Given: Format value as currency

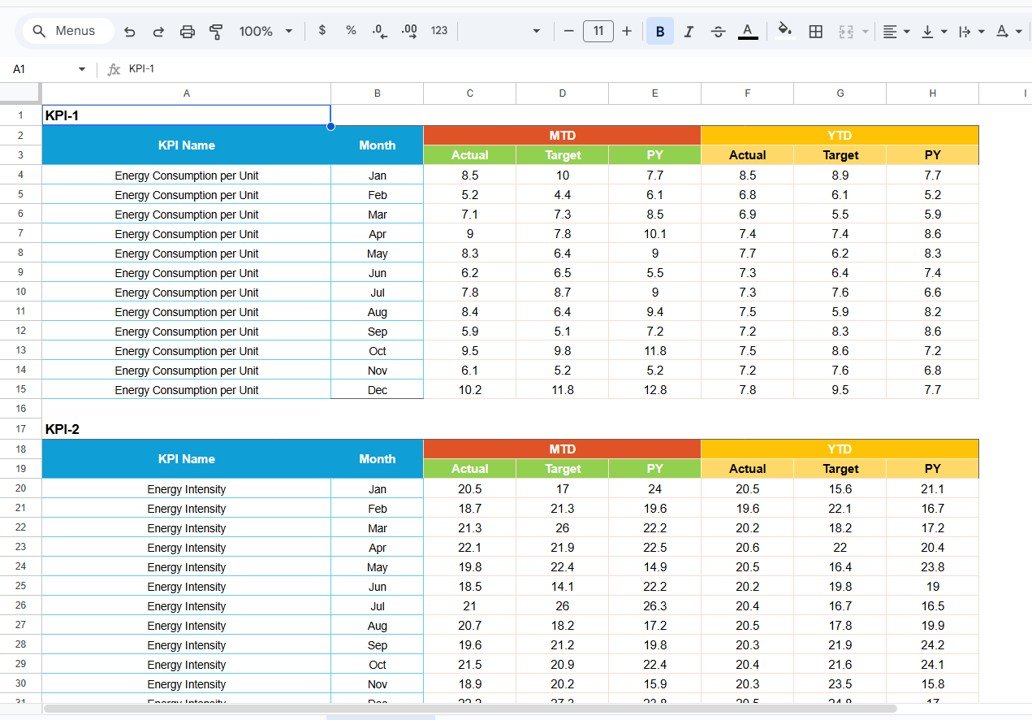Looking at the screenshot, I should pos(321,31).
